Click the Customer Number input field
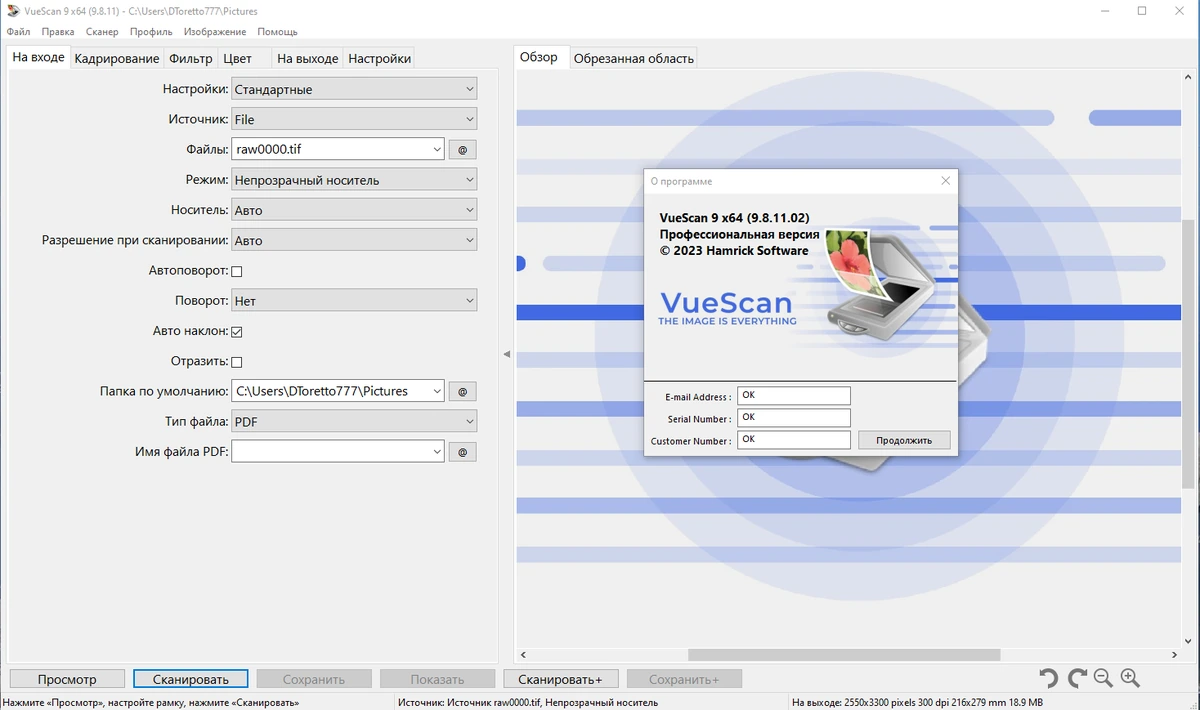This screenshot has height=710, width=1200. [x=794, y=440]
